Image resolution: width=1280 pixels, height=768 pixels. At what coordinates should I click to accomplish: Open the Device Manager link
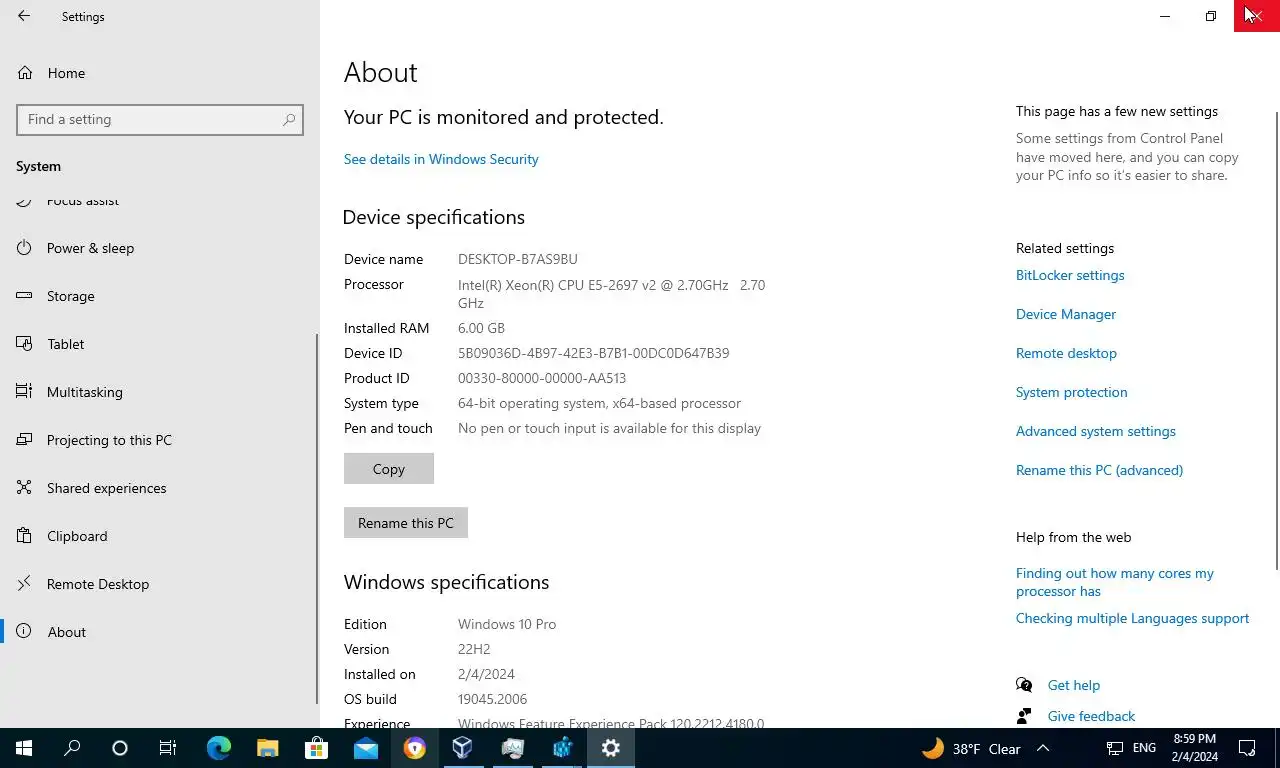(x=1066, y=314)
